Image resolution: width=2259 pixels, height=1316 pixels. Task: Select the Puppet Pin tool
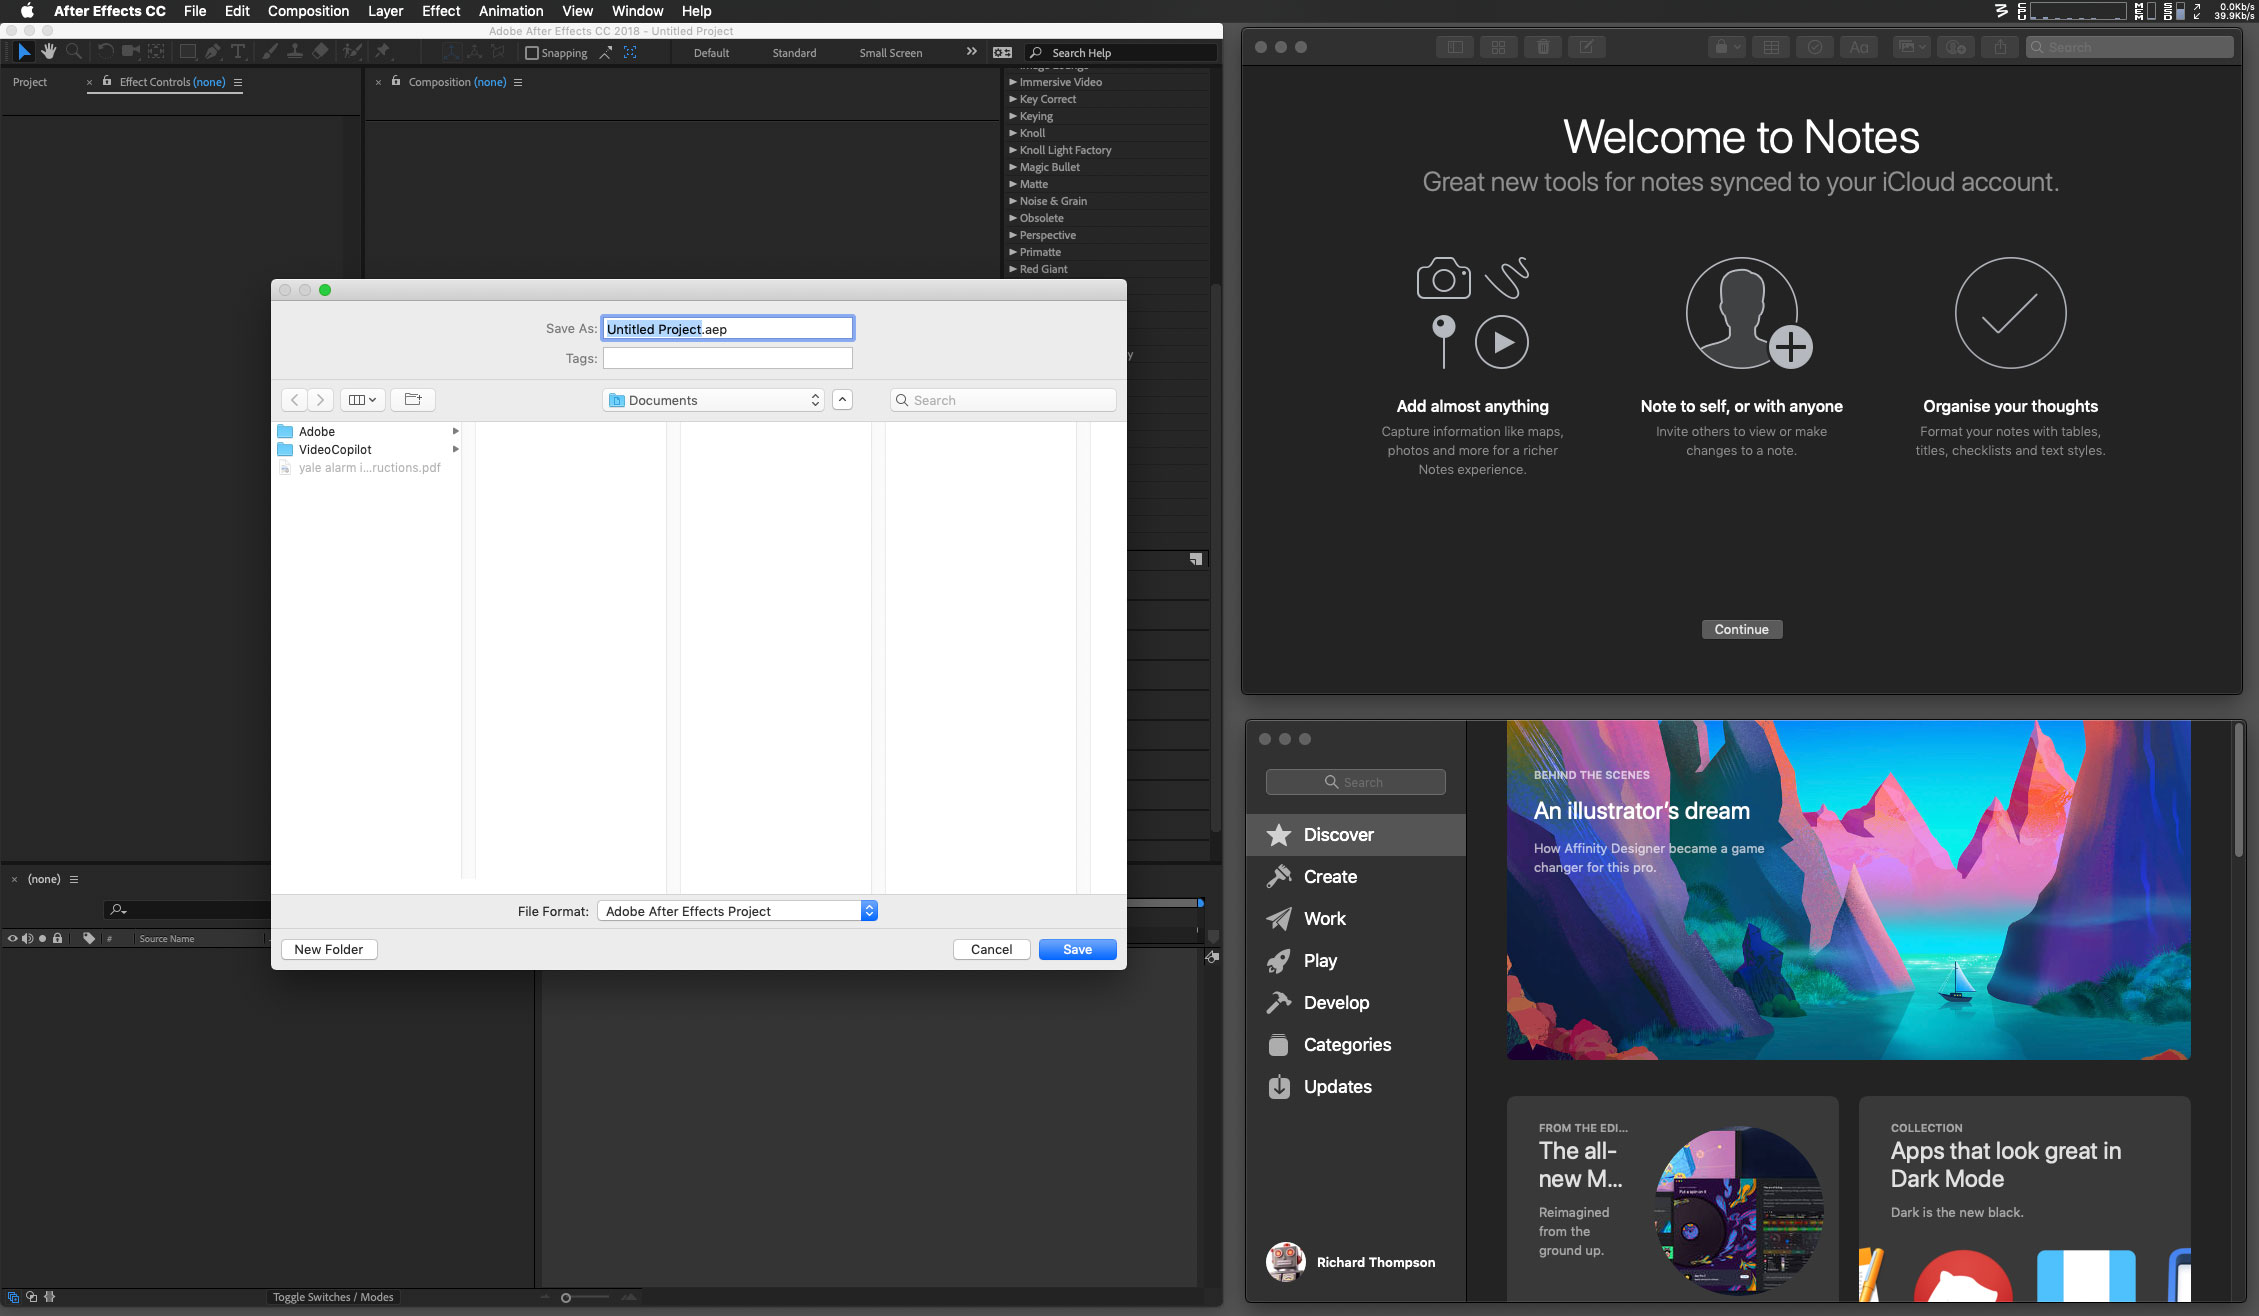(x=382, y=52)
